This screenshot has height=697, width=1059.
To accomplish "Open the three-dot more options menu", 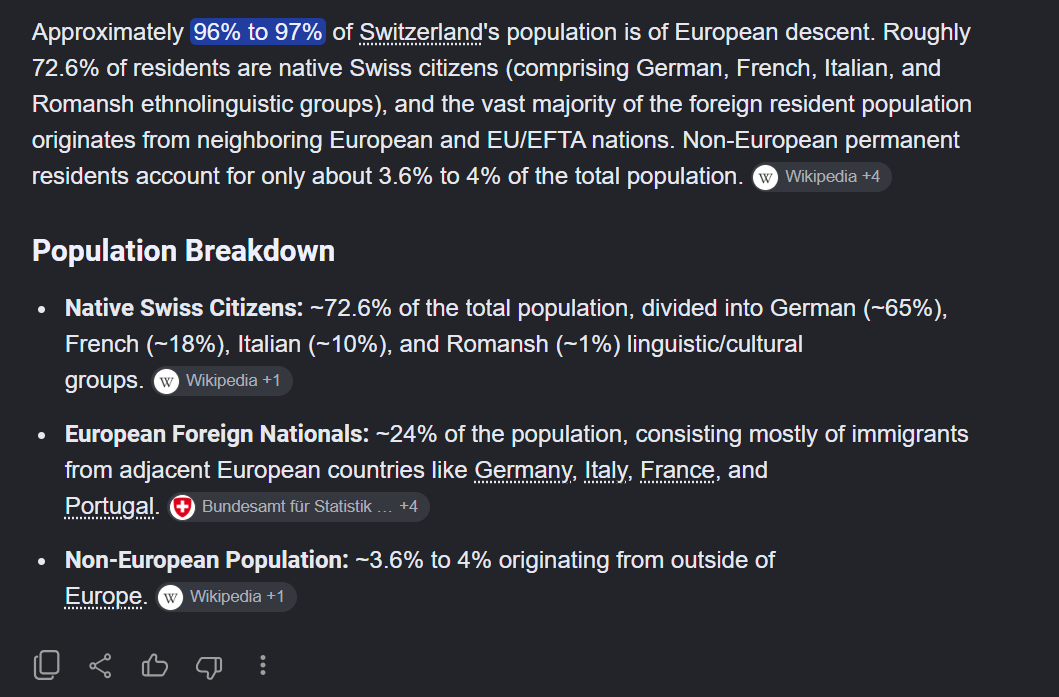I will coord(263,665).
